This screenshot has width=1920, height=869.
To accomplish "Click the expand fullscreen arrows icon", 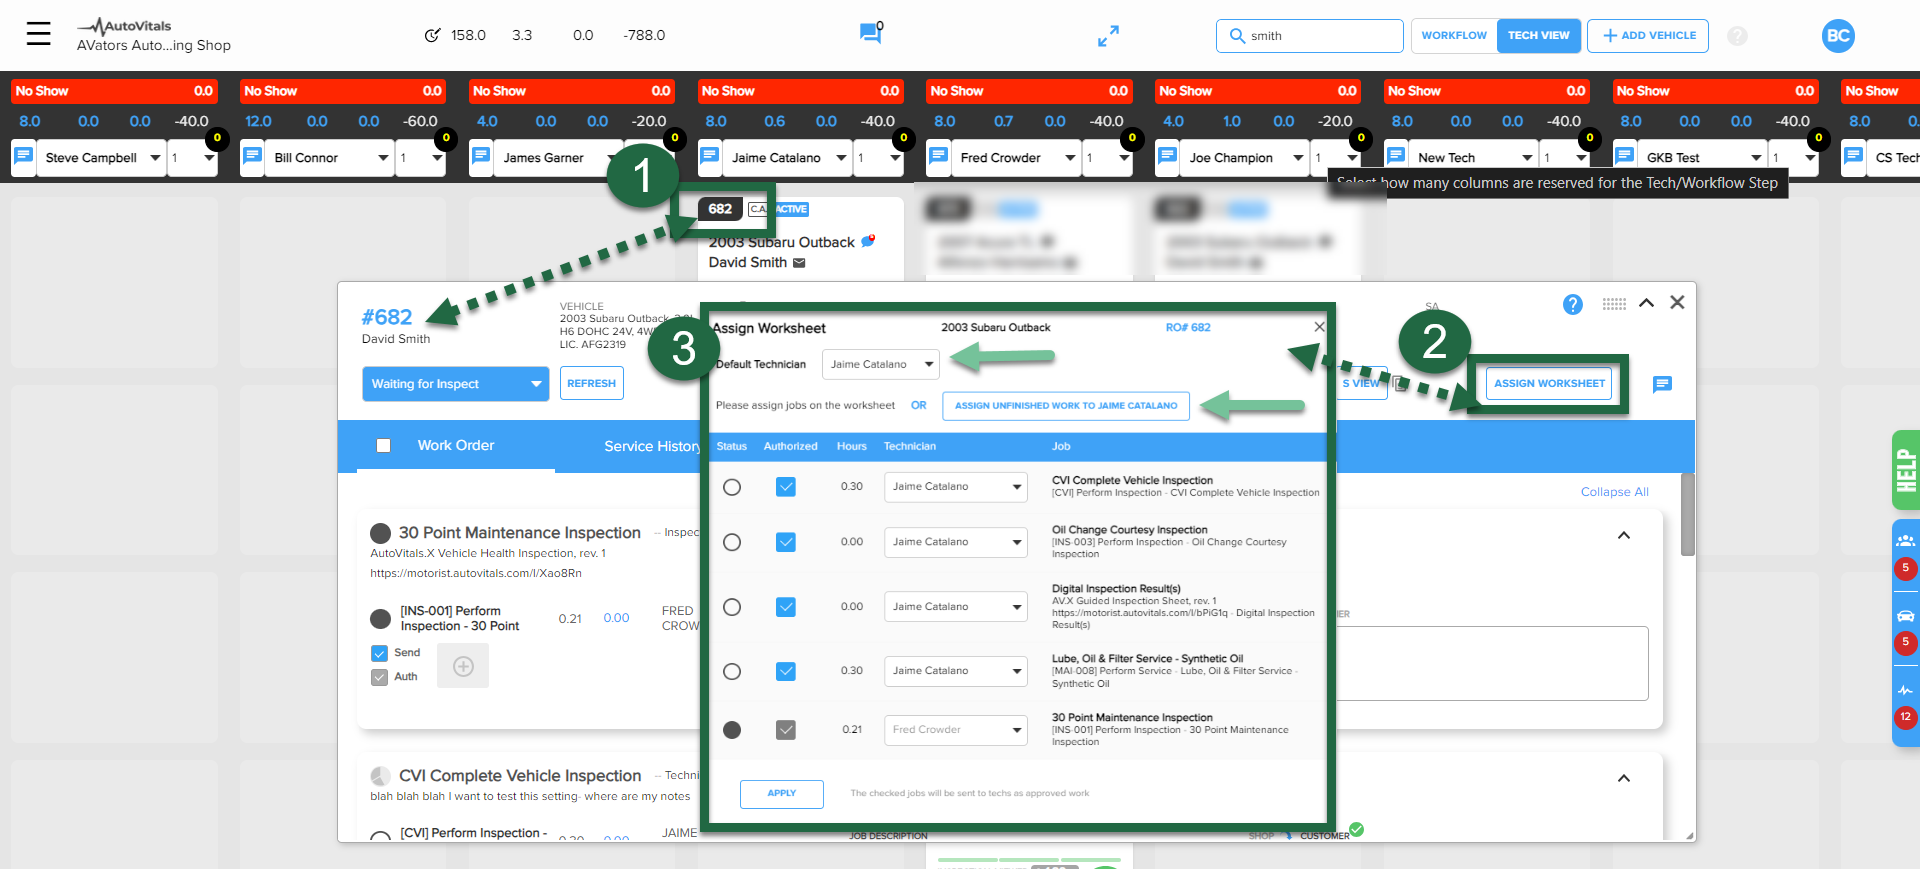I will [1108, 36].
